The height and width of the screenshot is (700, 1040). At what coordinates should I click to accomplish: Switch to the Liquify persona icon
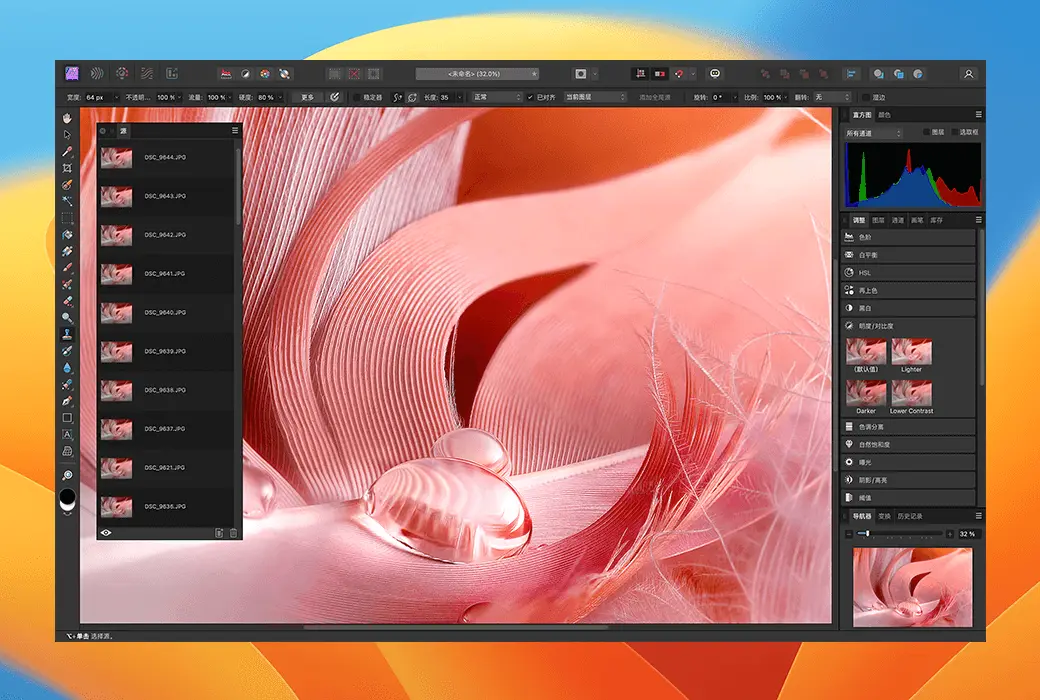click(97, 74)
